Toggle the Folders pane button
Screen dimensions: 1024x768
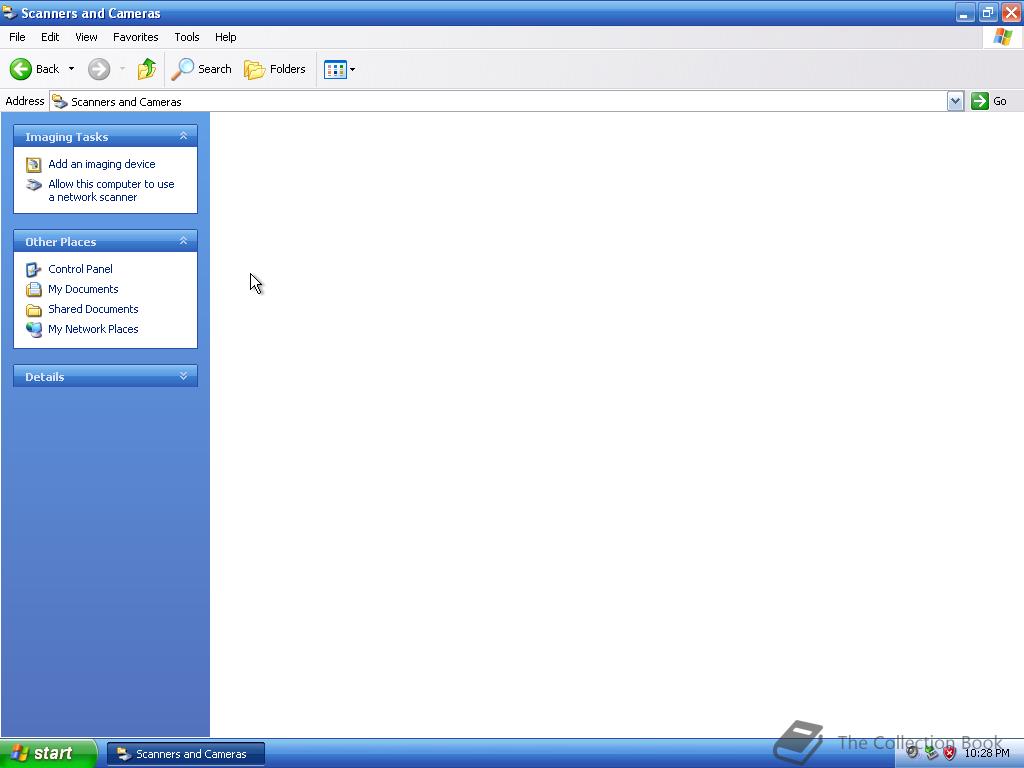pyautogui.click(x=275, y=69)
